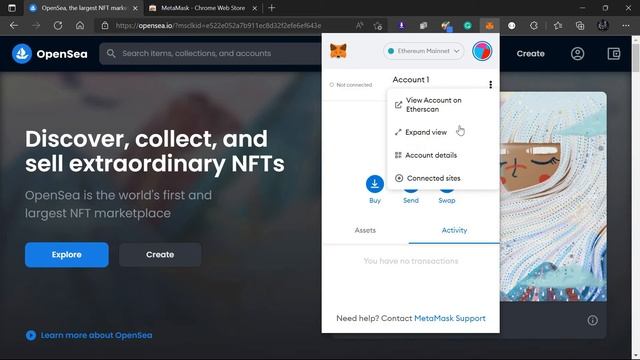
Task: Click the browser home icon
Action: tap(80, 26)
